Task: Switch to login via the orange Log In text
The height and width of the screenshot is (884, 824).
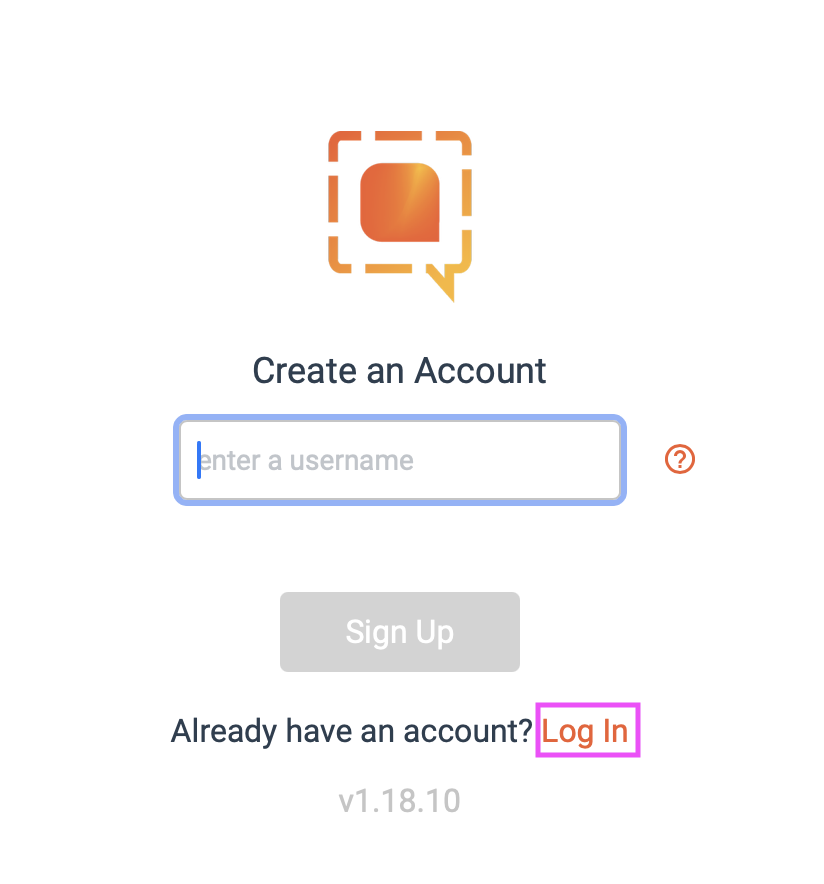Action: [586, 732]
